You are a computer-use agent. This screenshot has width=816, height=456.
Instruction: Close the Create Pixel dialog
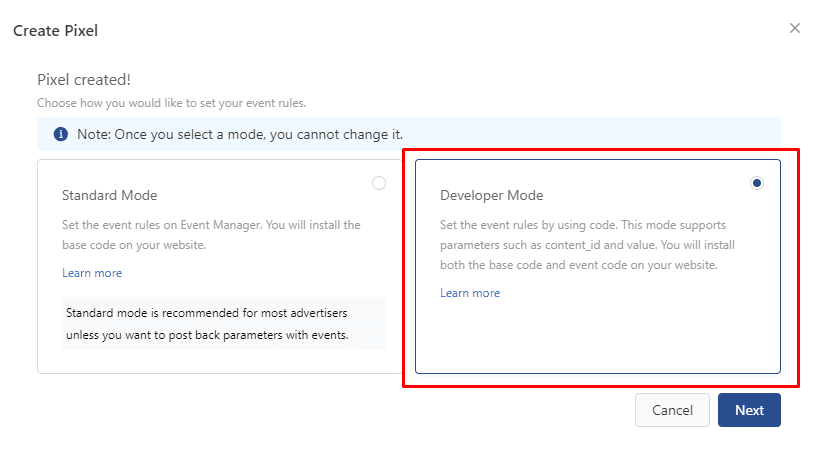click(795, 28)
